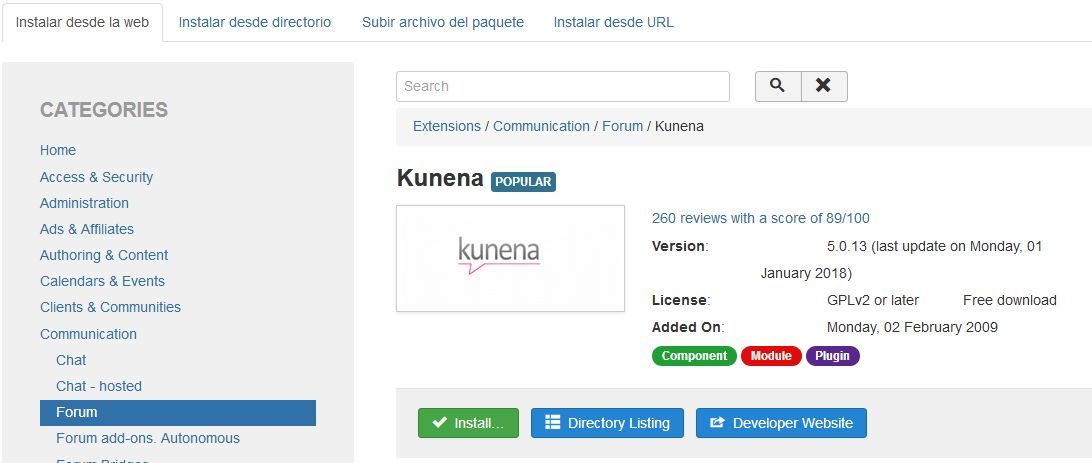The height and width of the screenshot is (463, 1092).
Task: Clear search with the X button
Action: 824,86
